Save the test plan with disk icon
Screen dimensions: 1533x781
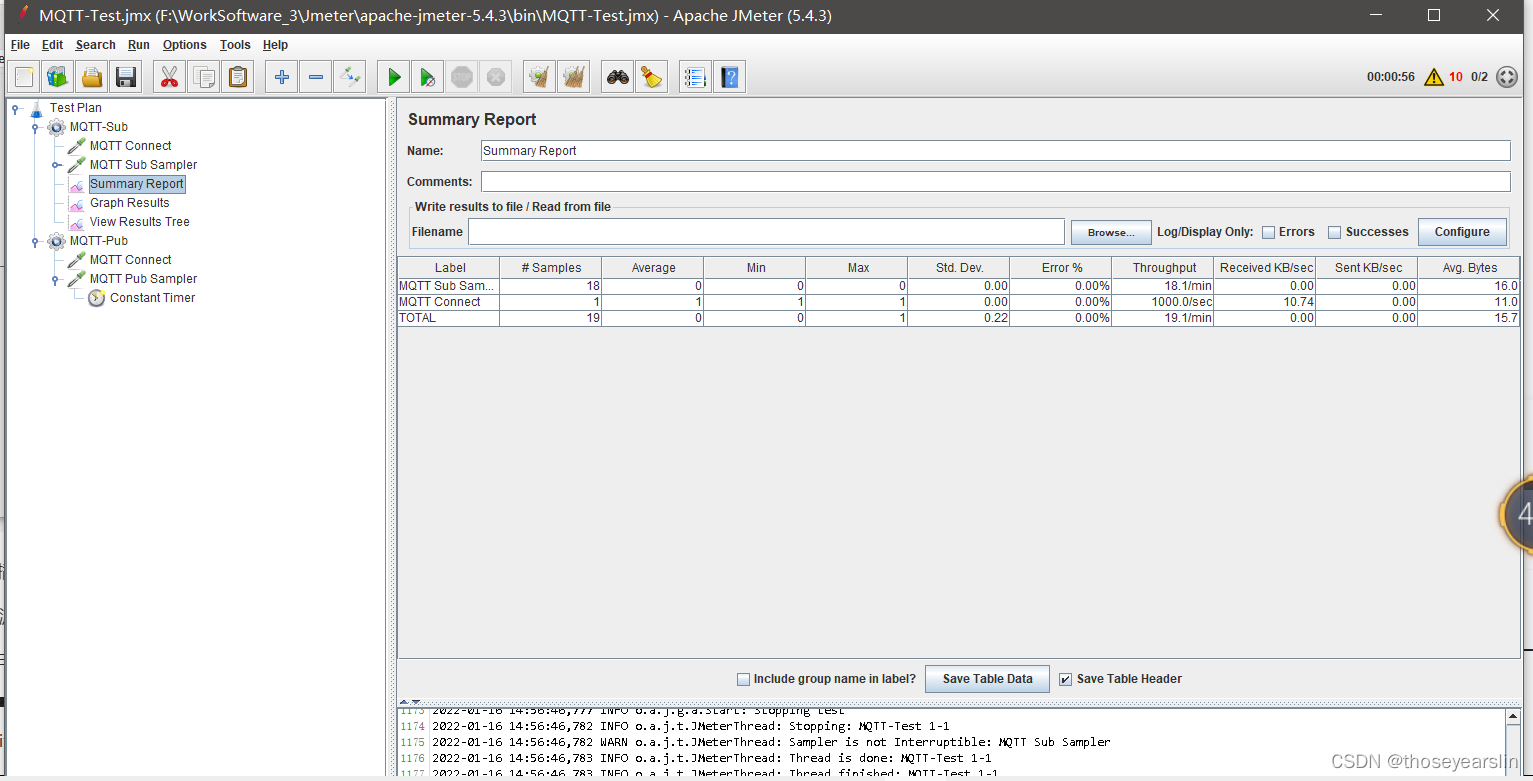(126, 77)
